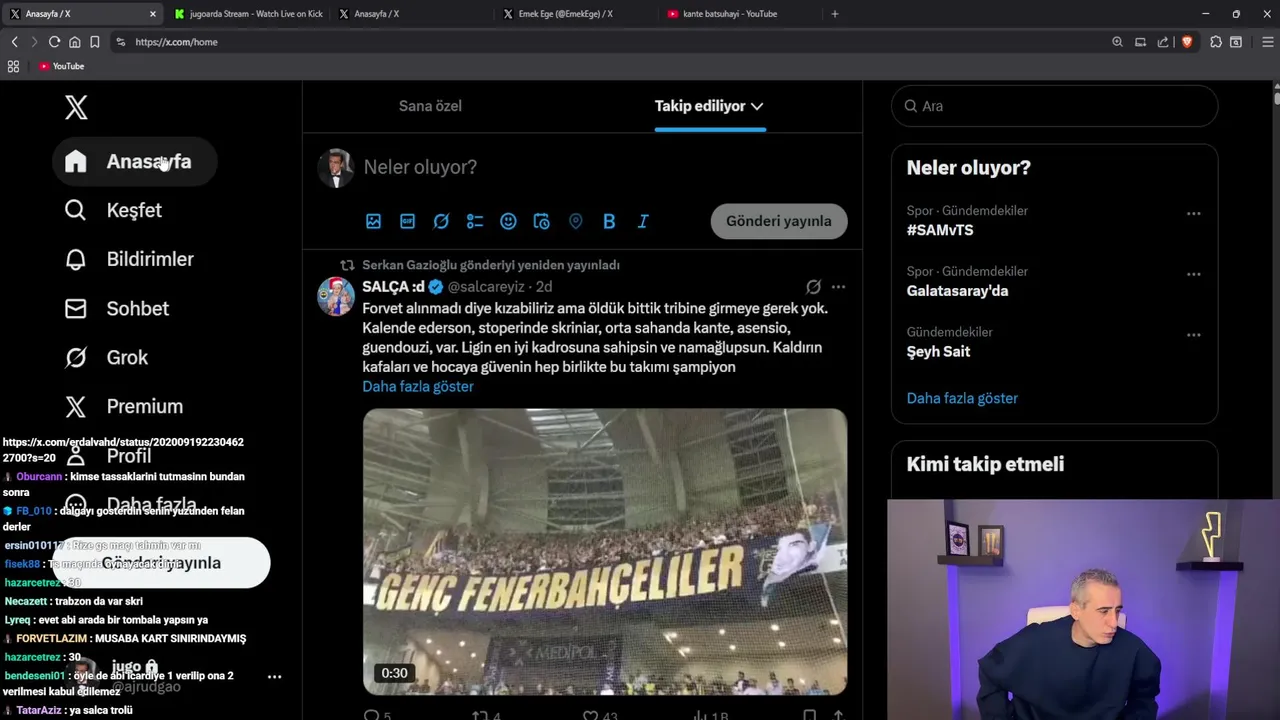
Task: Open the YouTube bookmark
Action: tap(61, 66)
